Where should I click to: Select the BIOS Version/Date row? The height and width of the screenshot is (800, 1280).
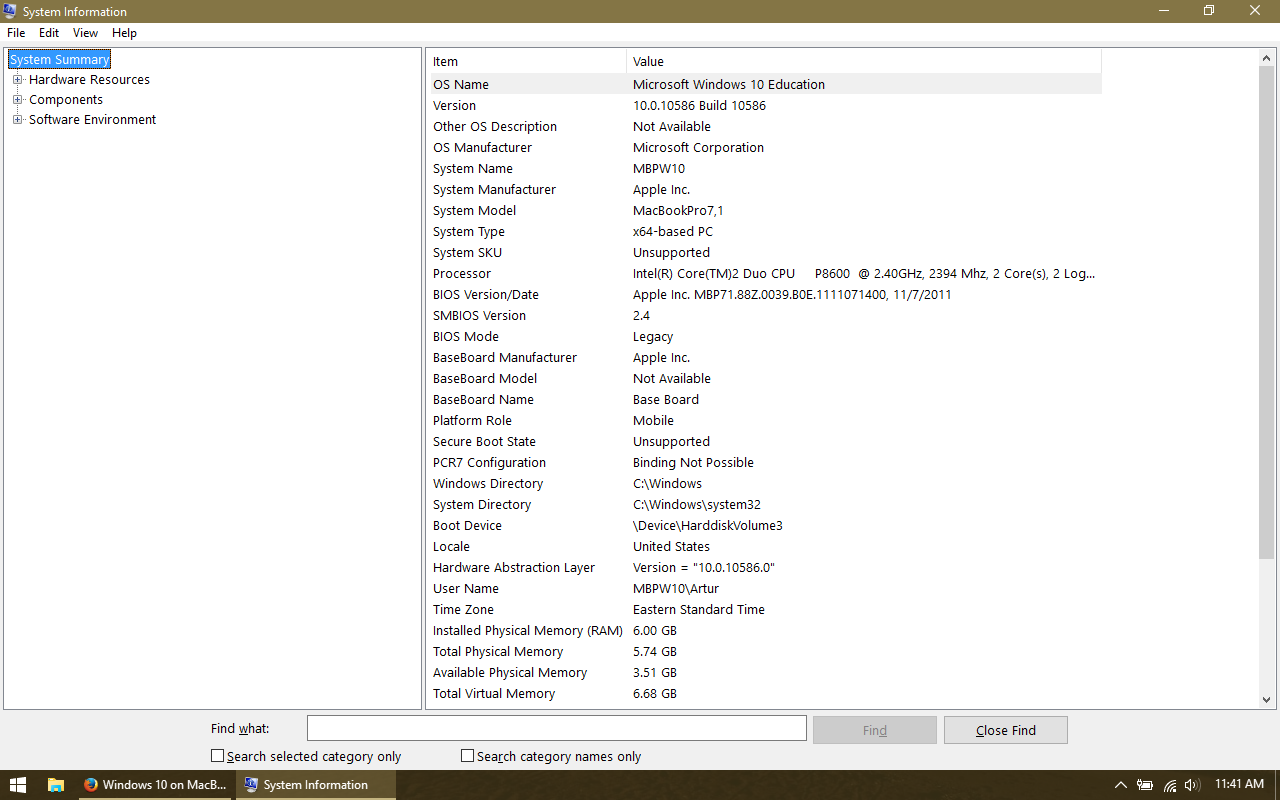tap(766, 295)
